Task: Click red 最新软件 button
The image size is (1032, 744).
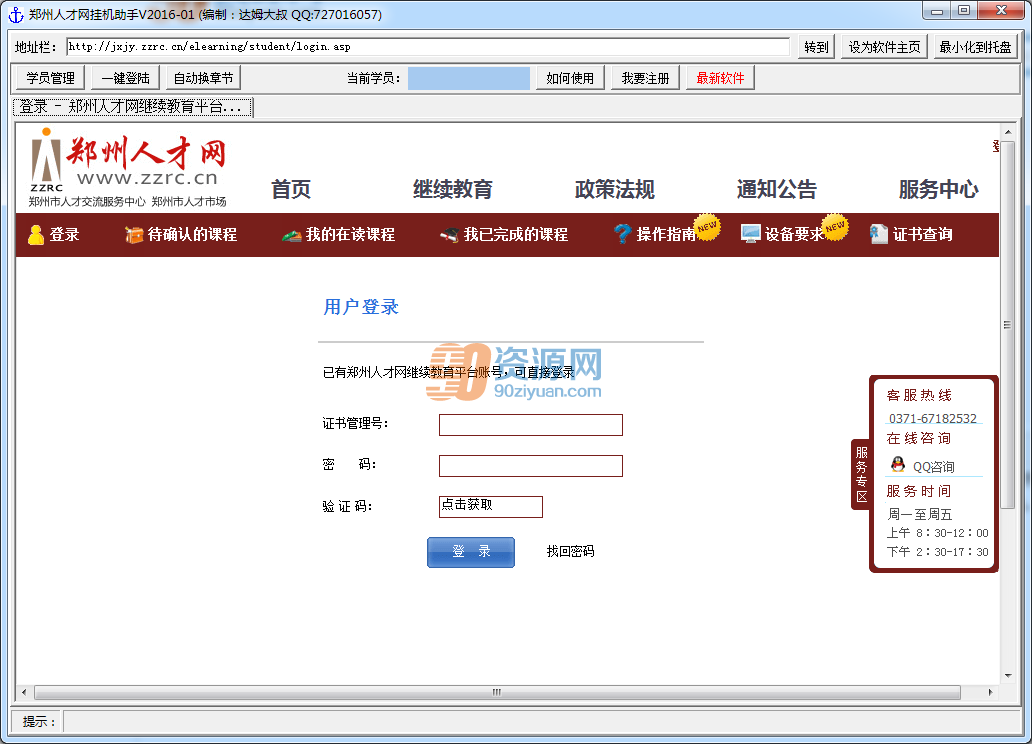Action: tap(720, 78)
